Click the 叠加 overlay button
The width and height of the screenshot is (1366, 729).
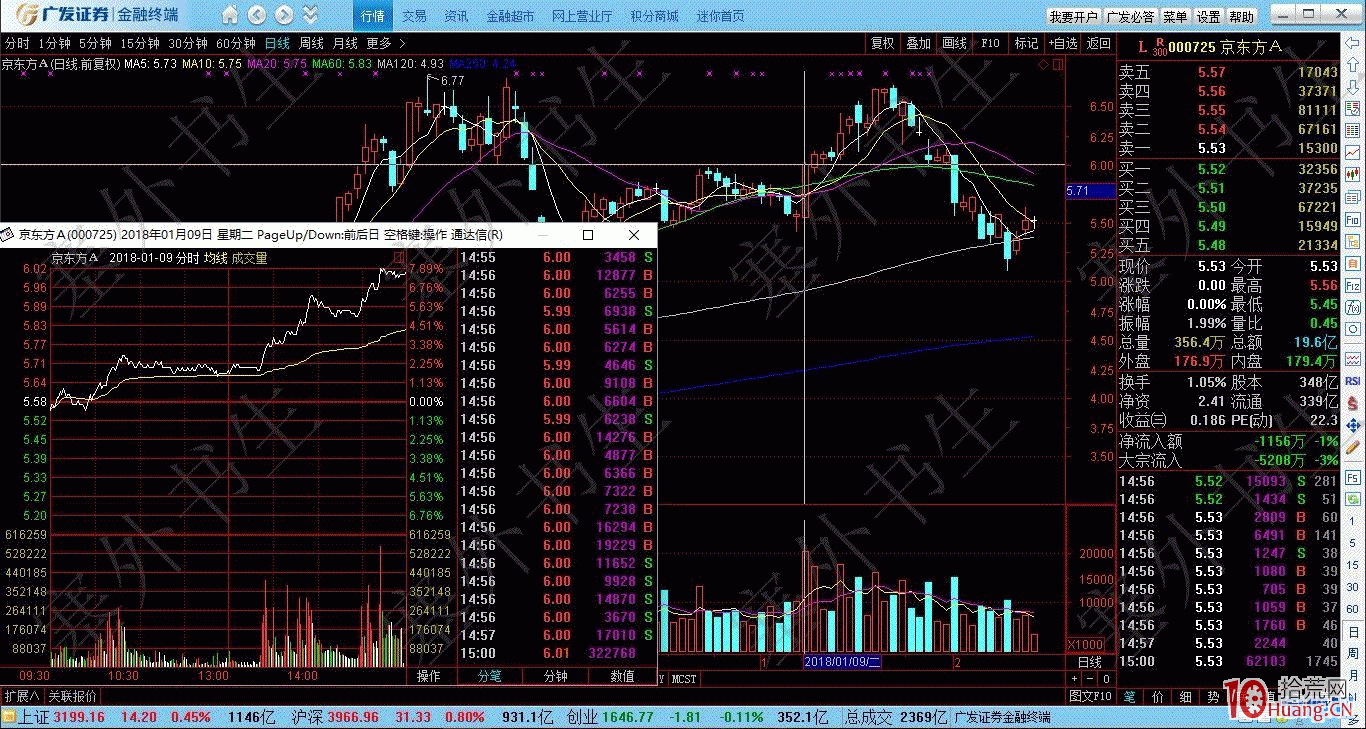click(919, 43)
